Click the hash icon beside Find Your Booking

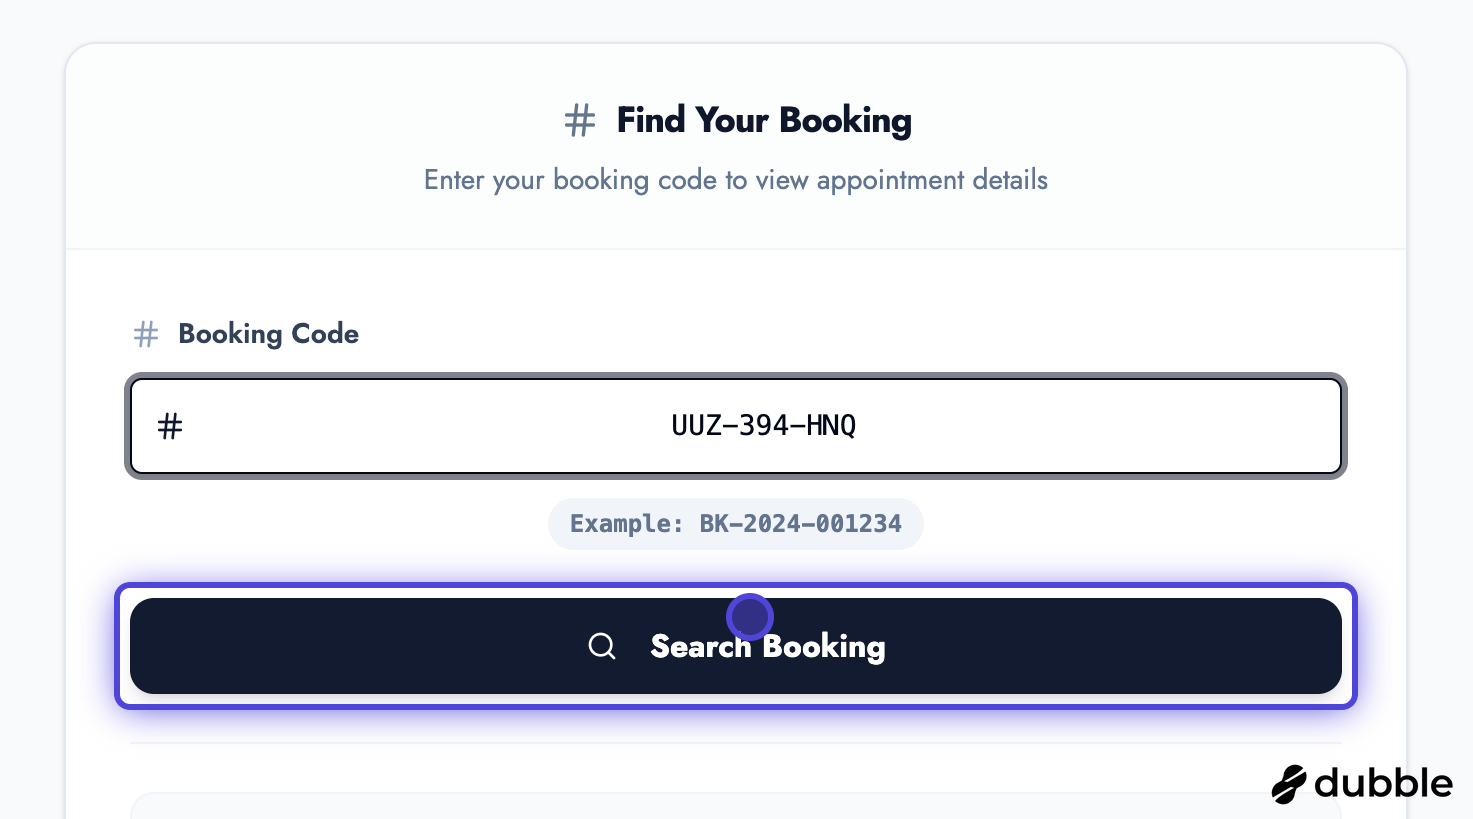(x=580, y=120)
